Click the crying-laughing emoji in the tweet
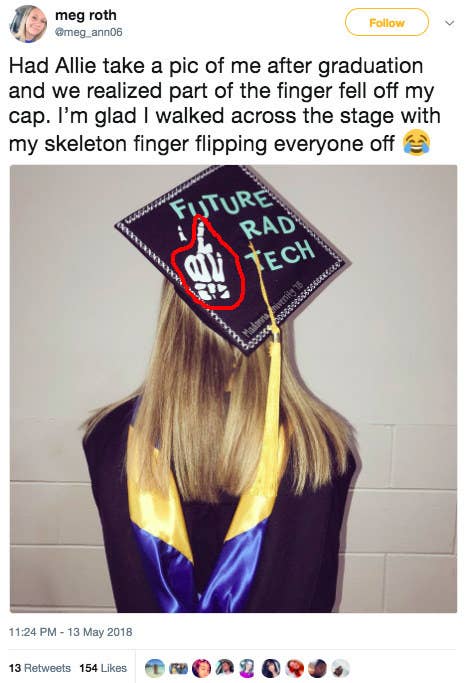The image size is (470, 683). 416,143
